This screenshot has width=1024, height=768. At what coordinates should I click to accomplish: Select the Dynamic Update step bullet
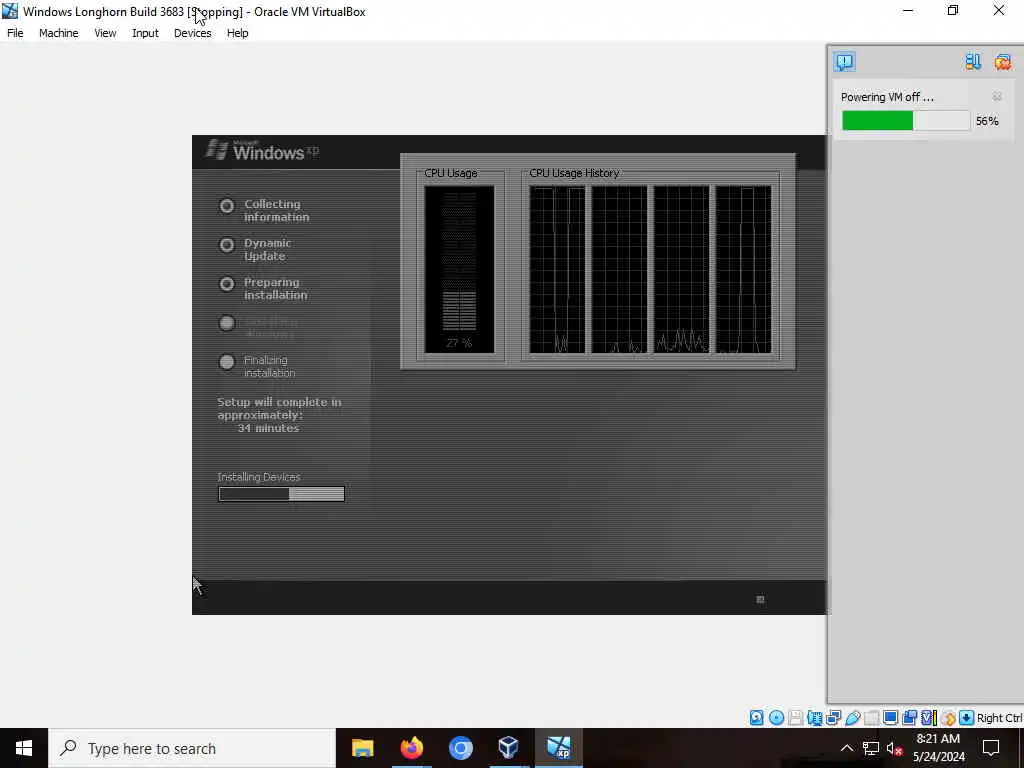(227, 246)
